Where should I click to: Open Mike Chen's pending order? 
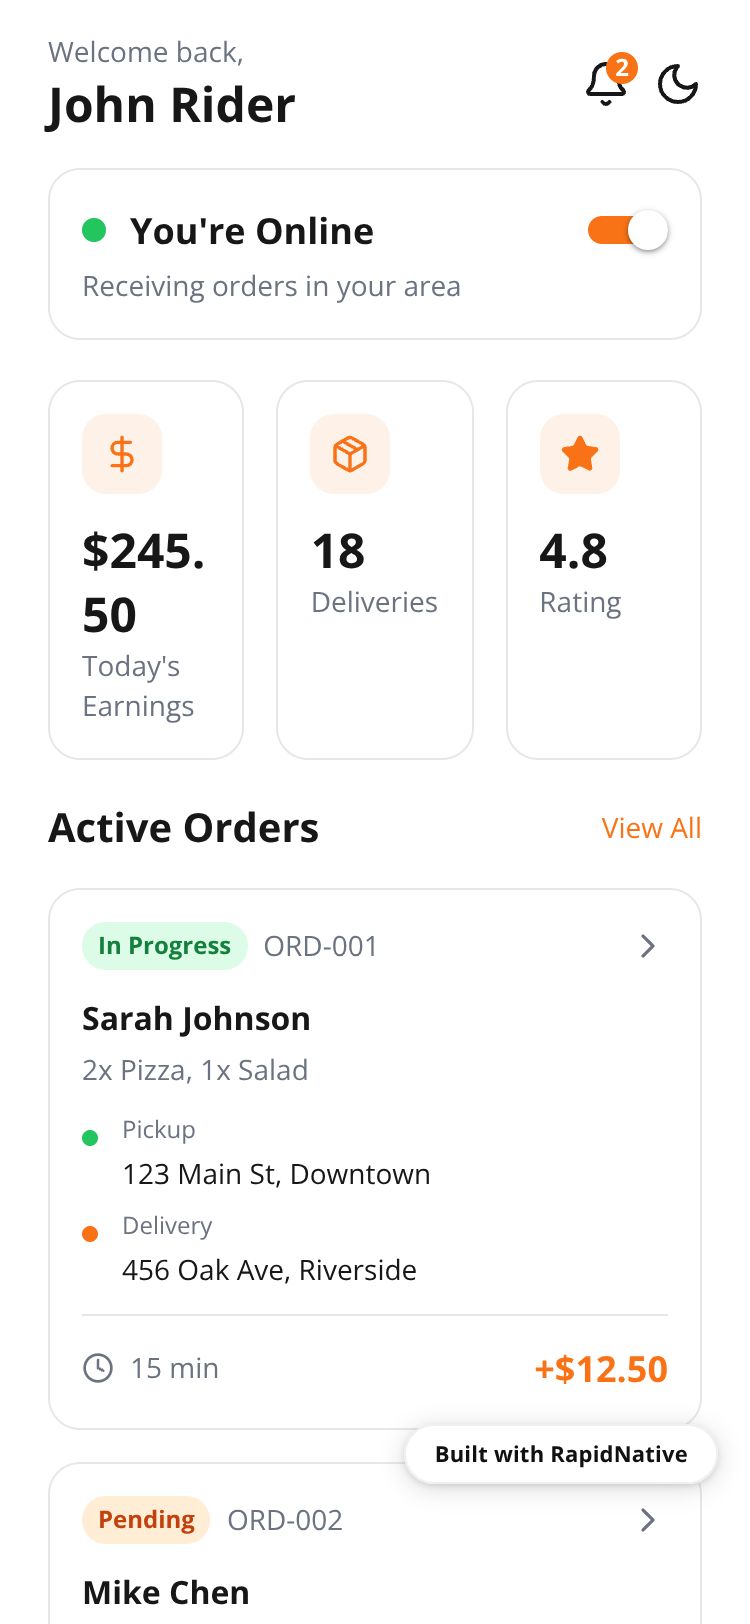click(166, 1592)
